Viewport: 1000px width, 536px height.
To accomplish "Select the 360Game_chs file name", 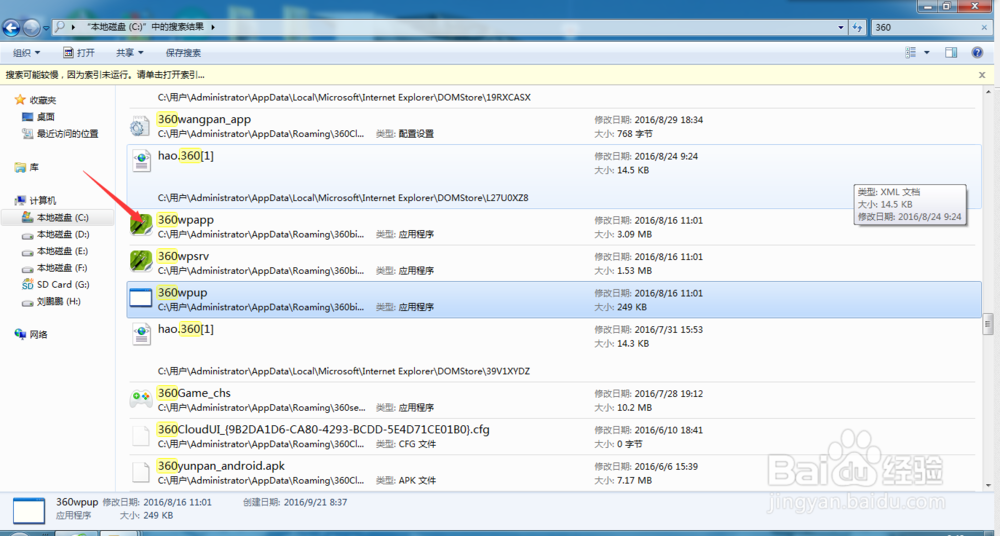I will (x=194, y=393).
